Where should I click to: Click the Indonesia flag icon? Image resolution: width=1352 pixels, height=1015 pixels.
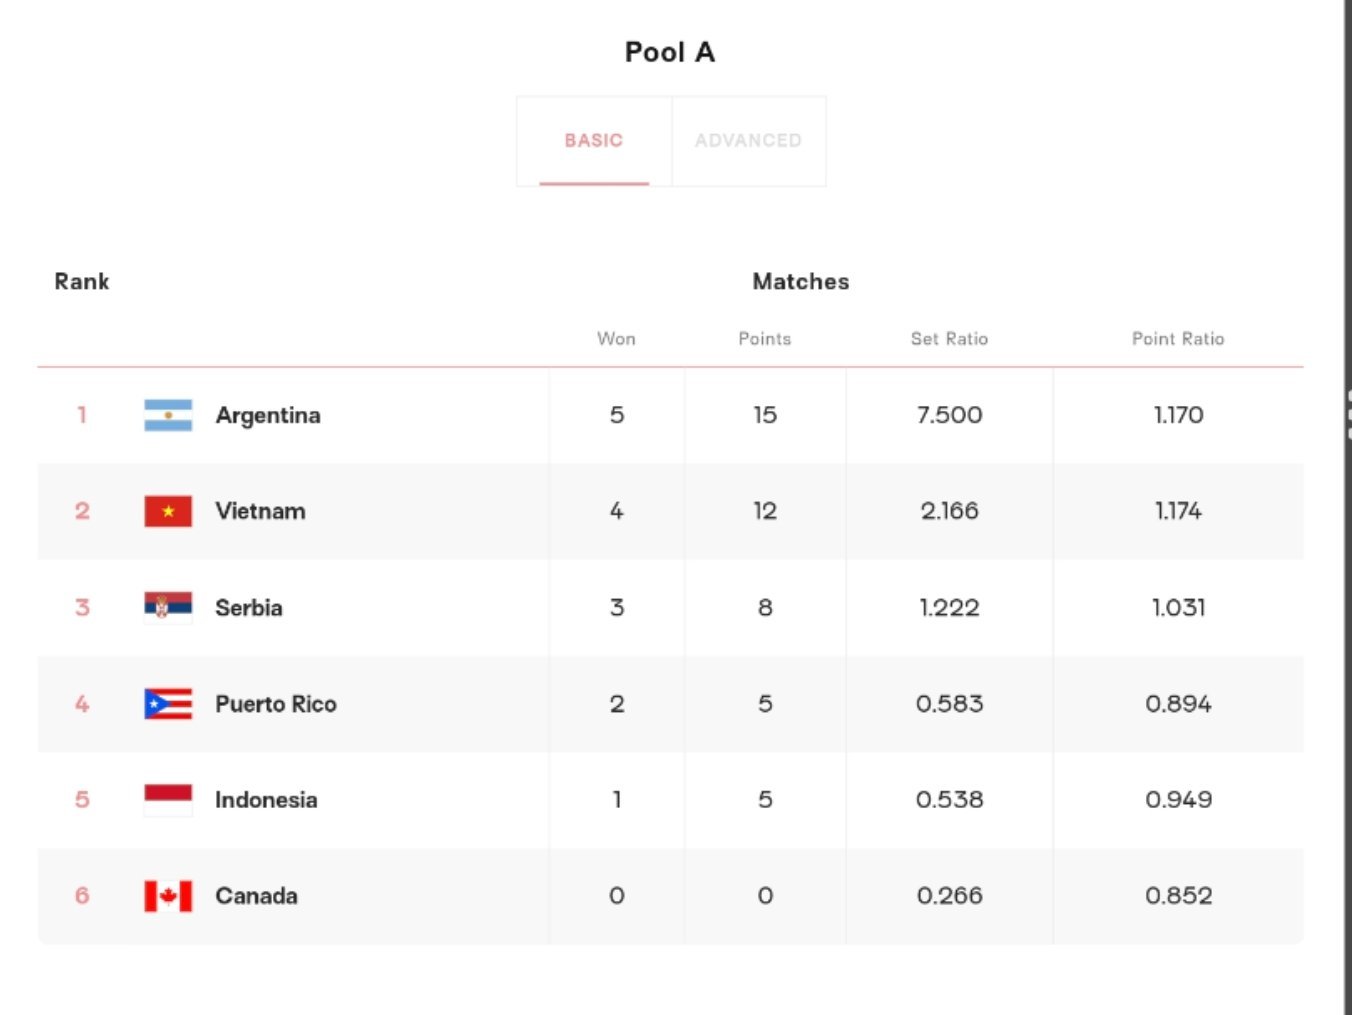coord(168,800)
